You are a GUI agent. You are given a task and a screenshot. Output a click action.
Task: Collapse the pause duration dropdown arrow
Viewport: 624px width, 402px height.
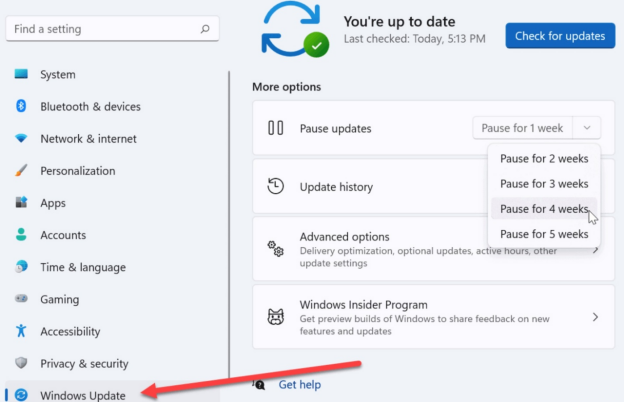587,128
